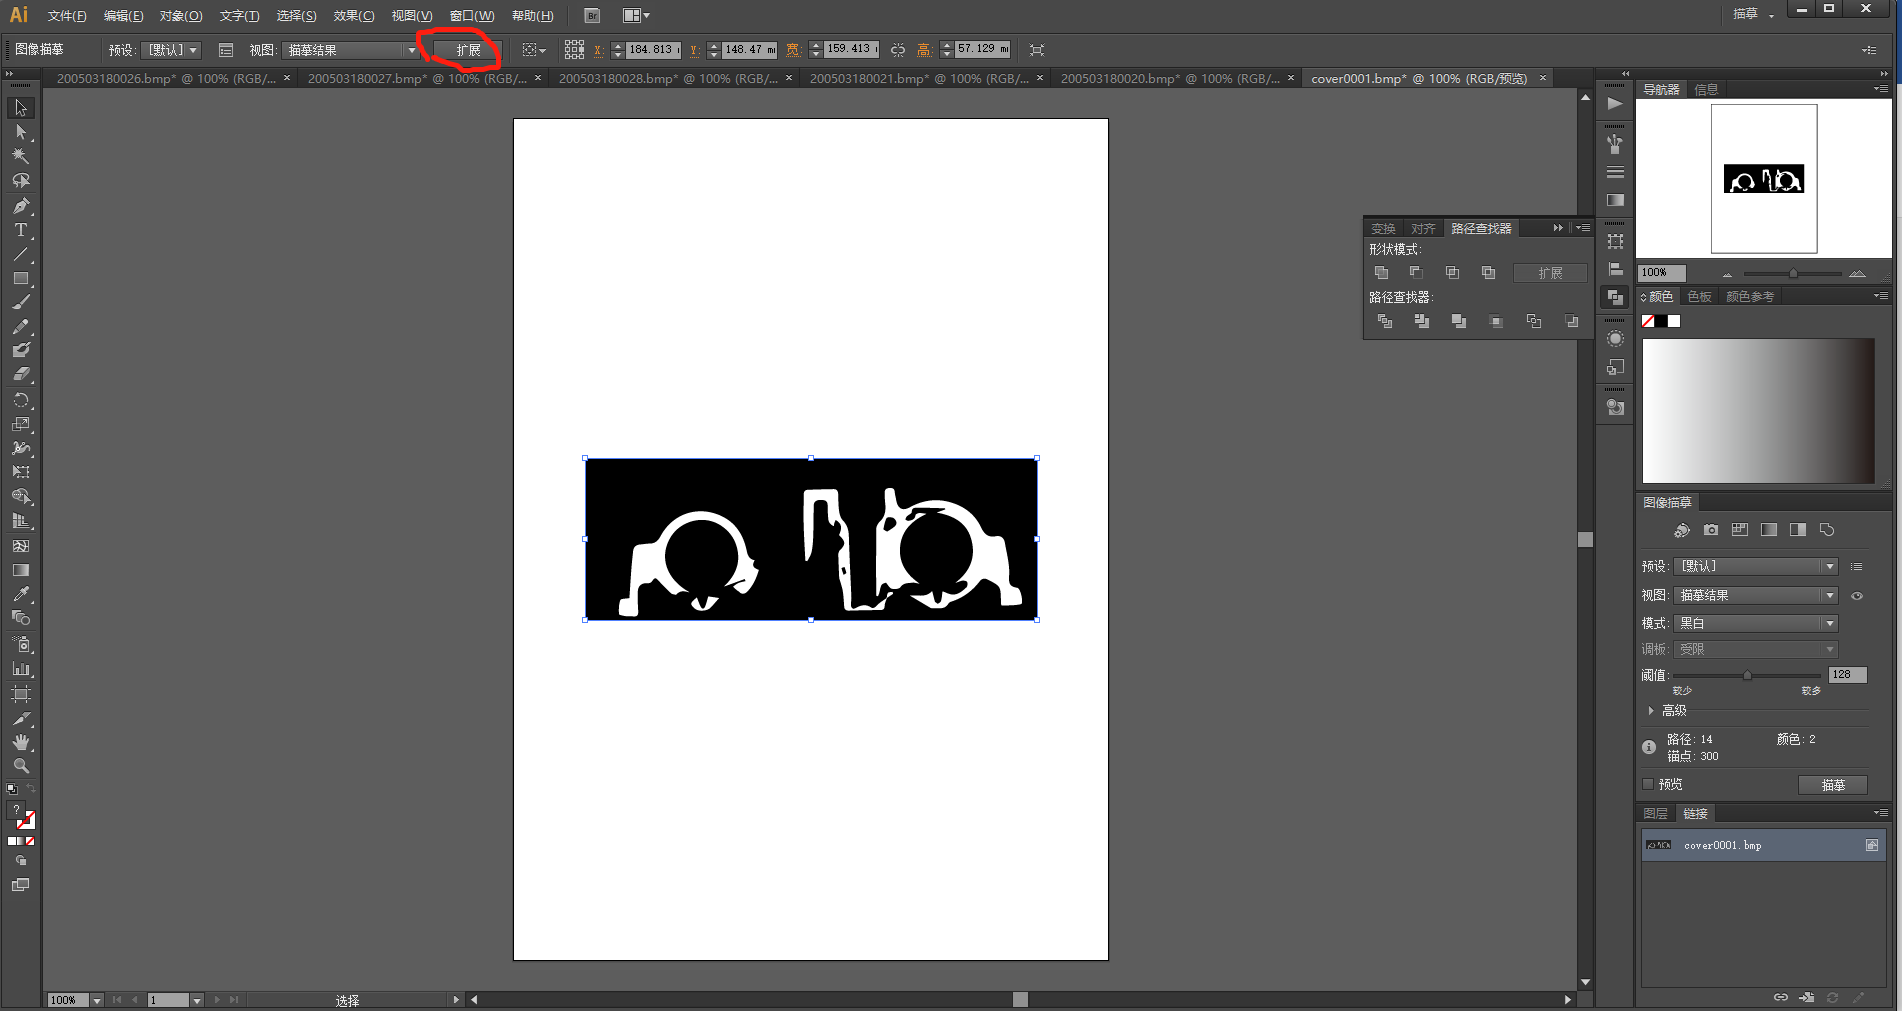Click the Navigator zoom slider handle
This screenshot has height=1011, width=1902.
tap(1793, 273)
